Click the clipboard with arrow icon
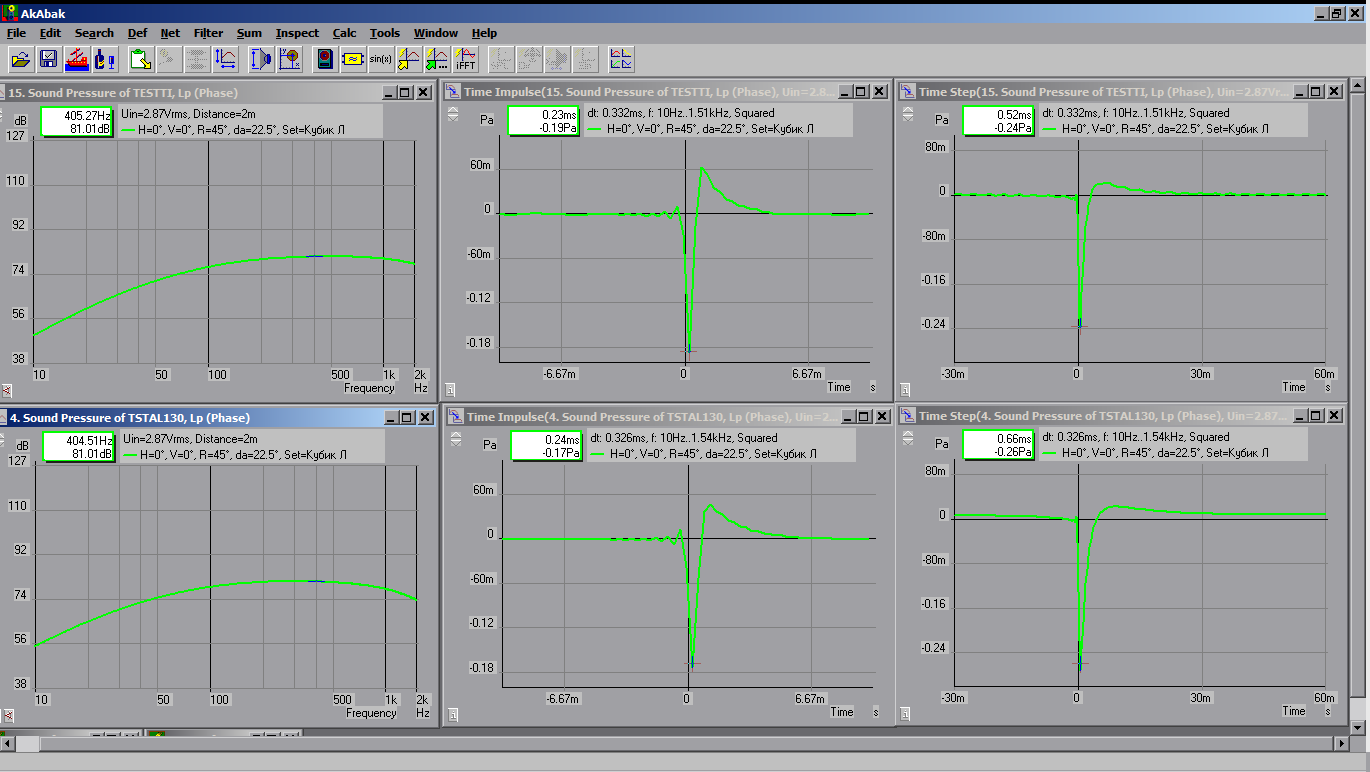Viewport: 1370px width, 772px height. [141, 60]
